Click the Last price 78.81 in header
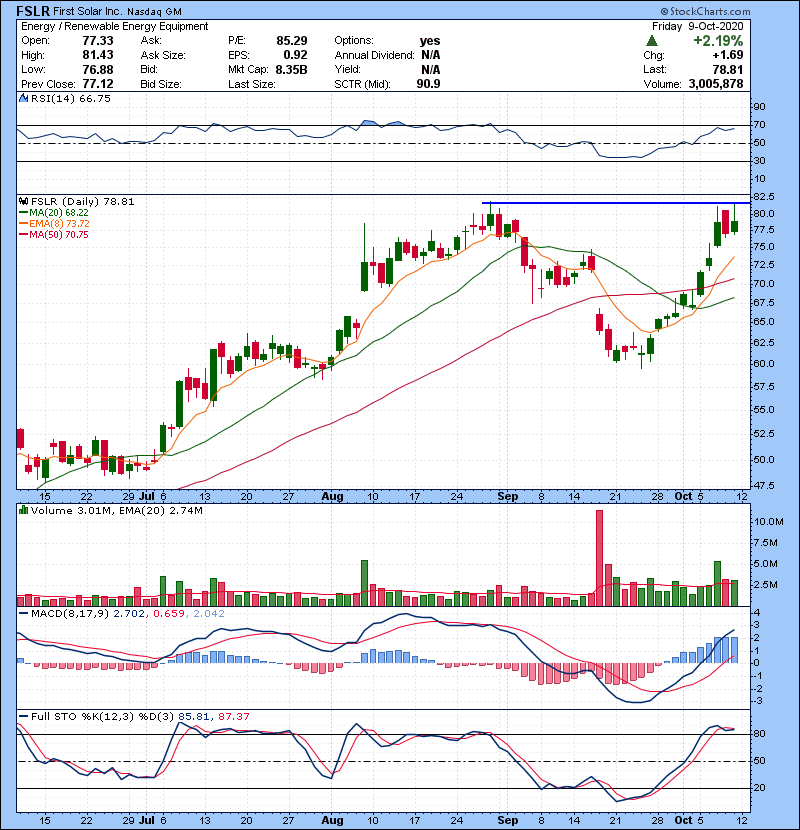The height and width of the screenshot is (830, 800). point(727,69)
